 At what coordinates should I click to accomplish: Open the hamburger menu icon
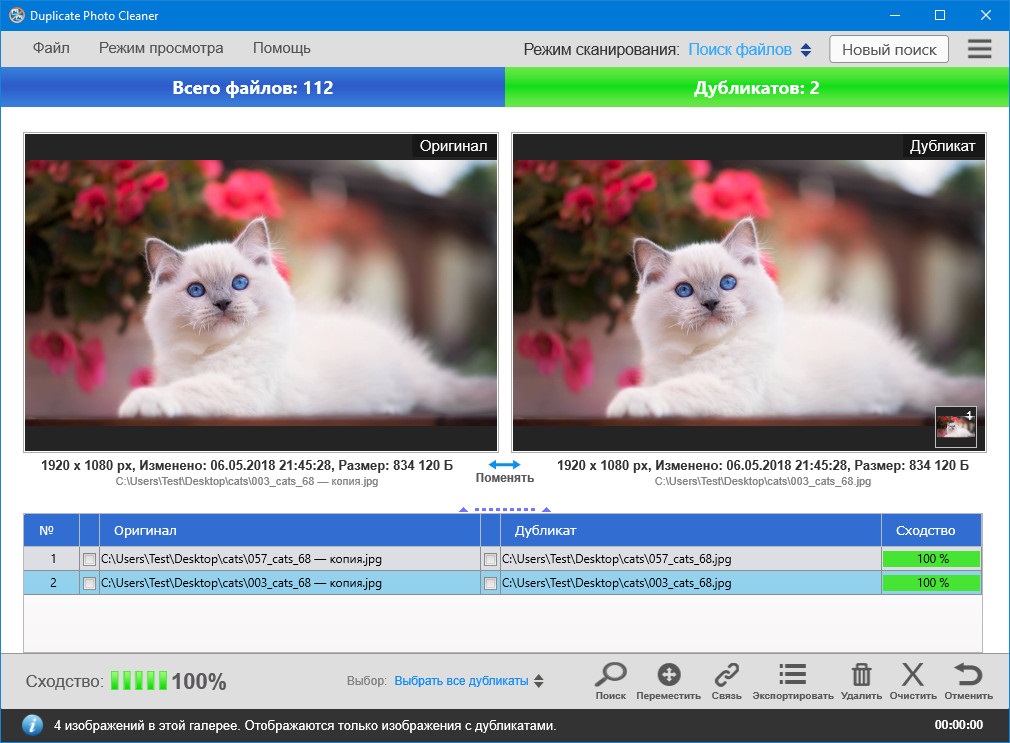[979, 49]
